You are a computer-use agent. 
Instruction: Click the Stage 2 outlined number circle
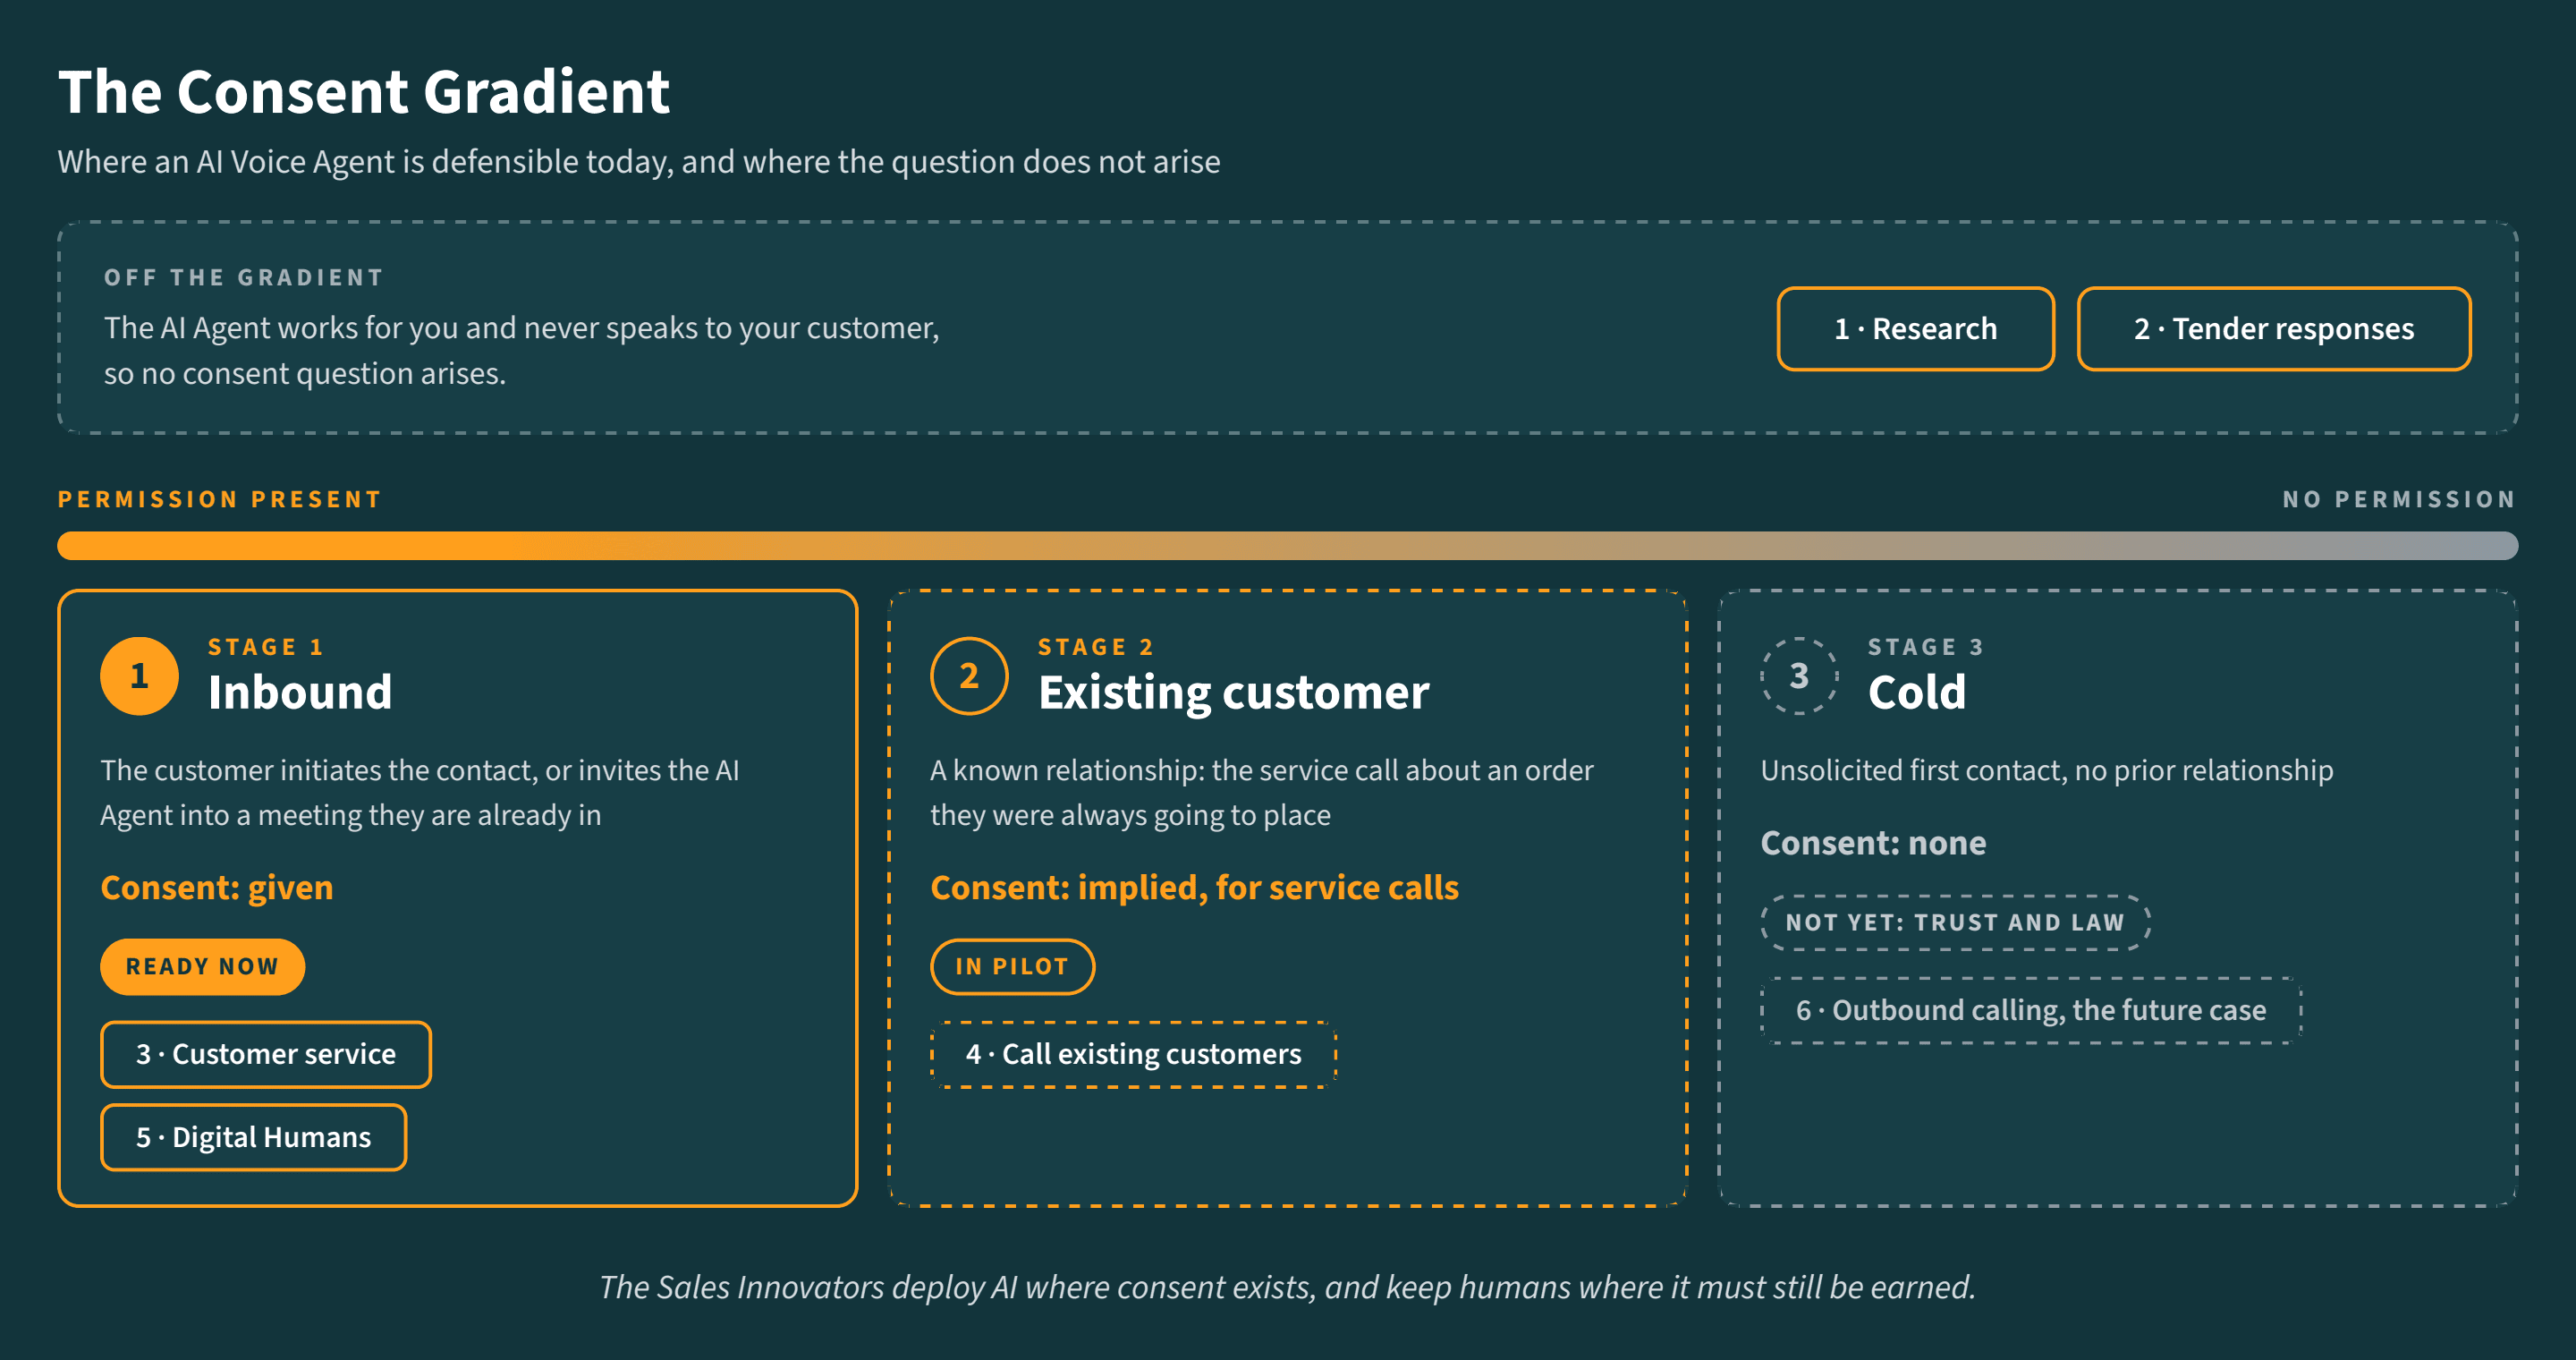pyautogui.click(x=969, y=676)
